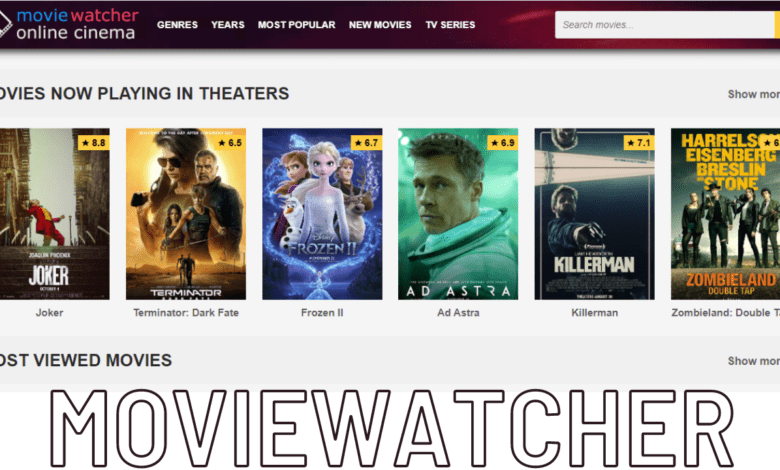Click the Terminator: Dark Fate title link

point(186,313)
